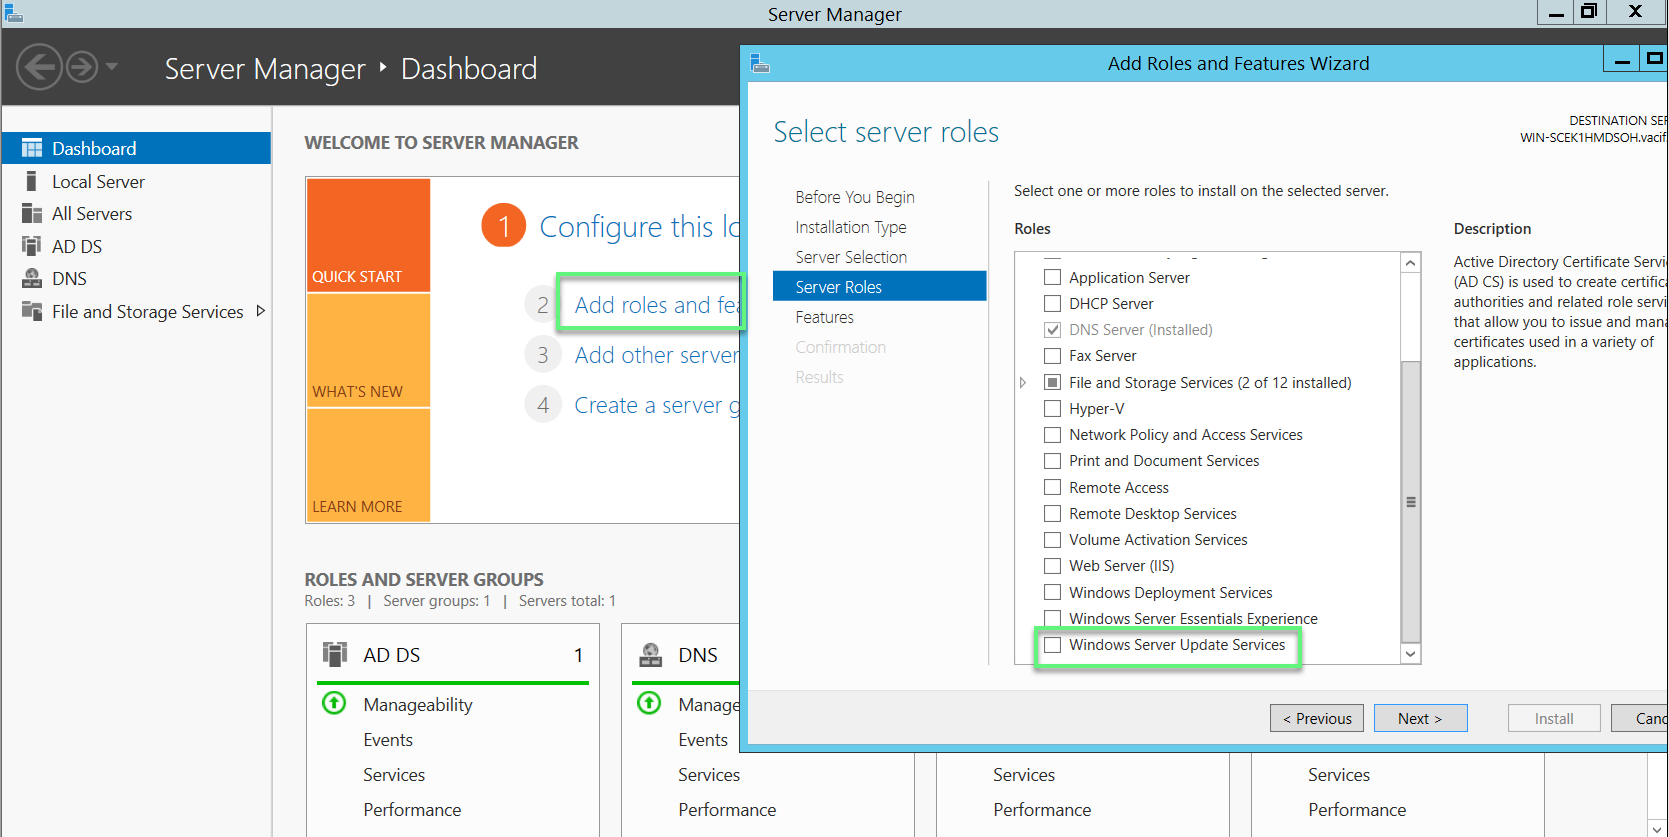The width and height of the screenshot is (1669, 837).
Task: Go to Features wizard step
Action: tap(825, 317)
